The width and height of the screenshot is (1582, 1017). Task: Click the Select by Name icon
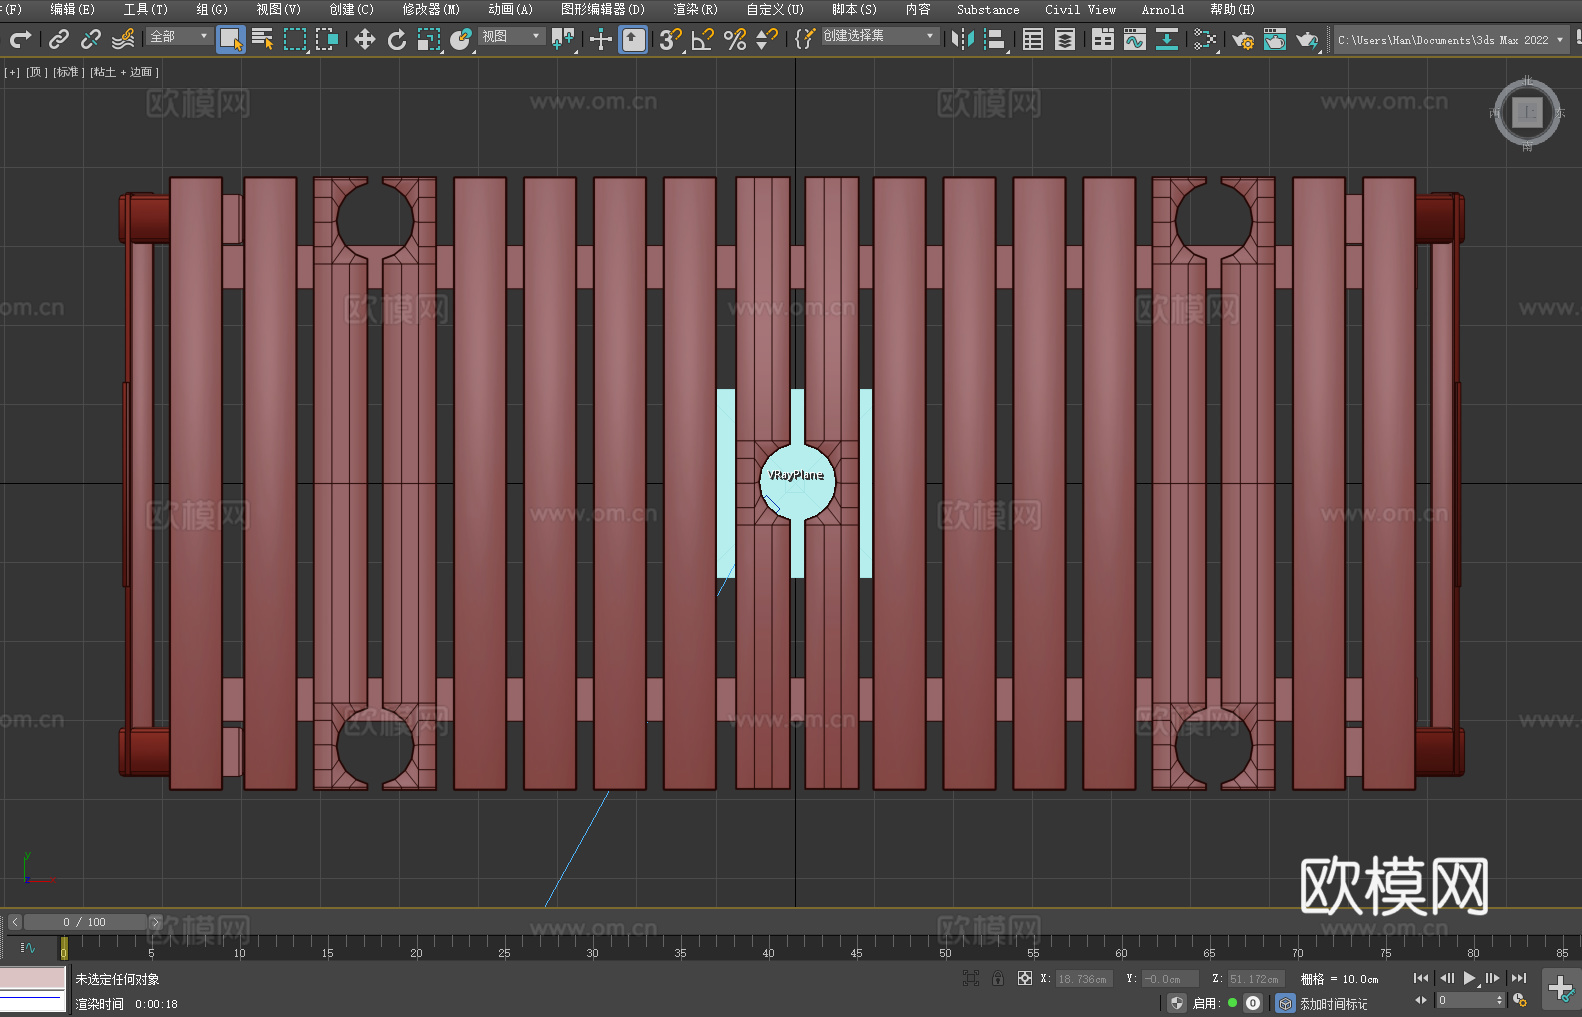(x=263, y=39)
